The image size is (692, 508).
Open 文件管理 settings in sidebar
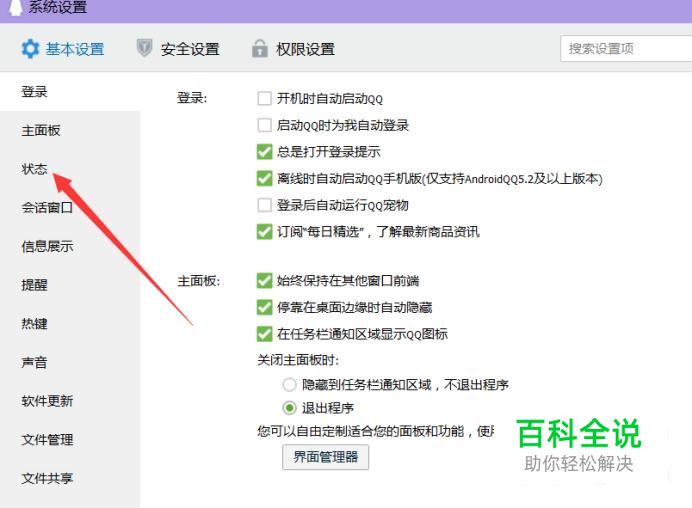[47, 440]
